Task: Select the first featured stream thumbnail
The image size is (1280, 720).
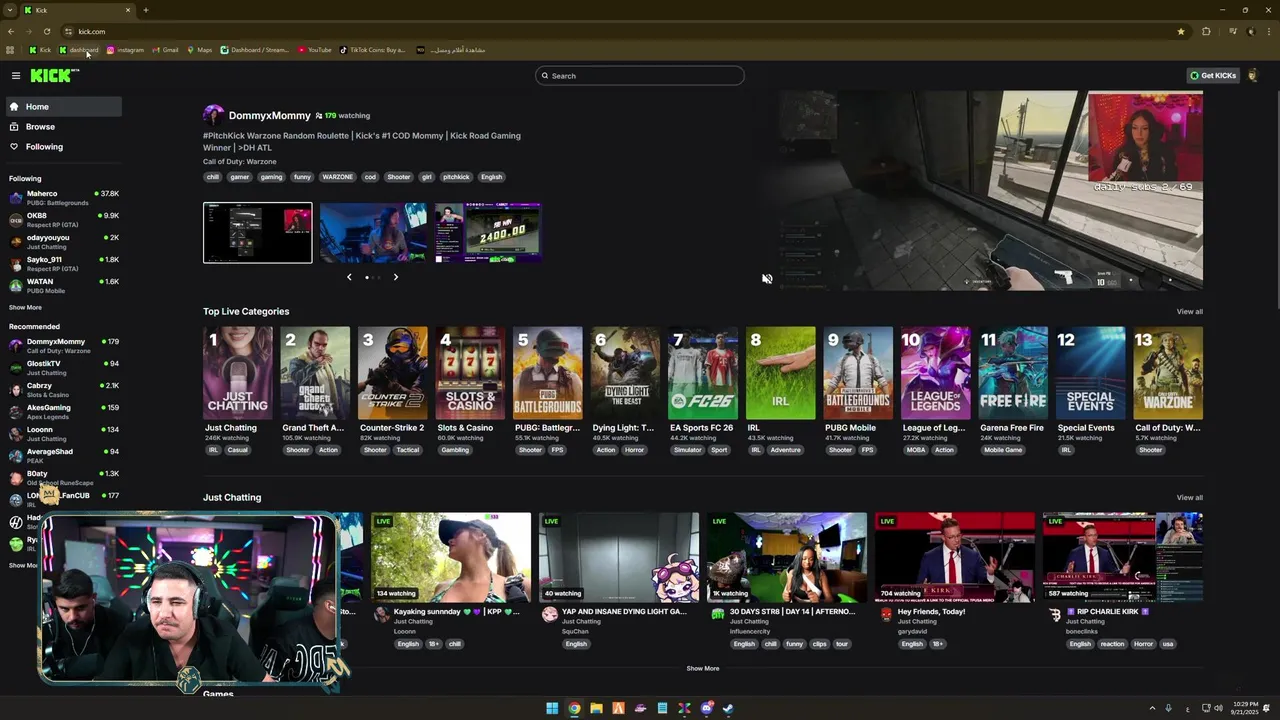Action: (x=258, y=233)
